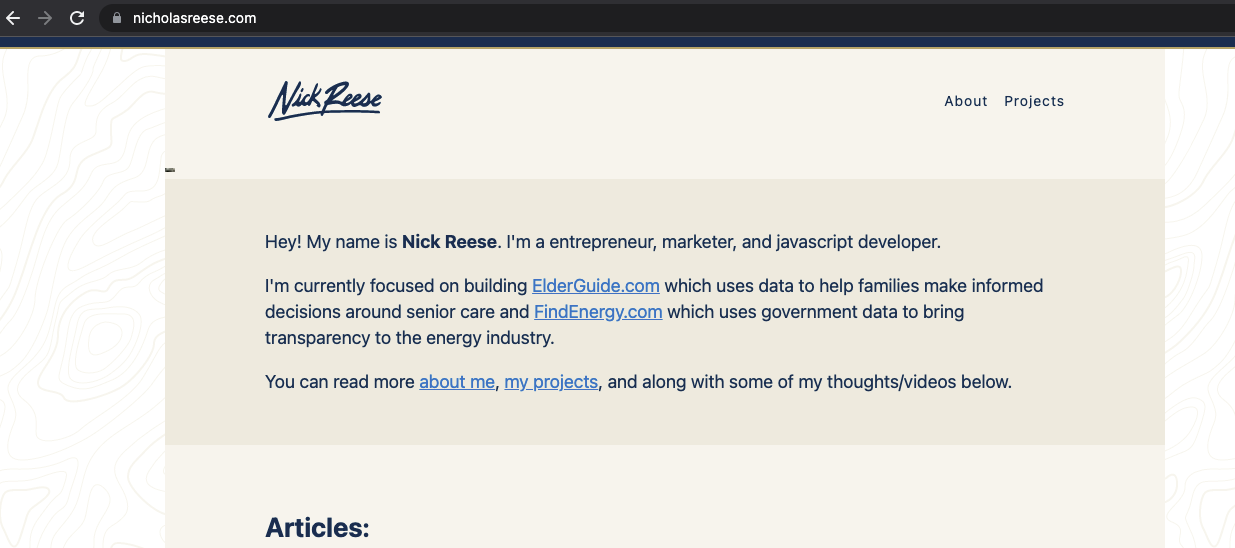Follow the ElderGuide.com link

pos(595,286)
